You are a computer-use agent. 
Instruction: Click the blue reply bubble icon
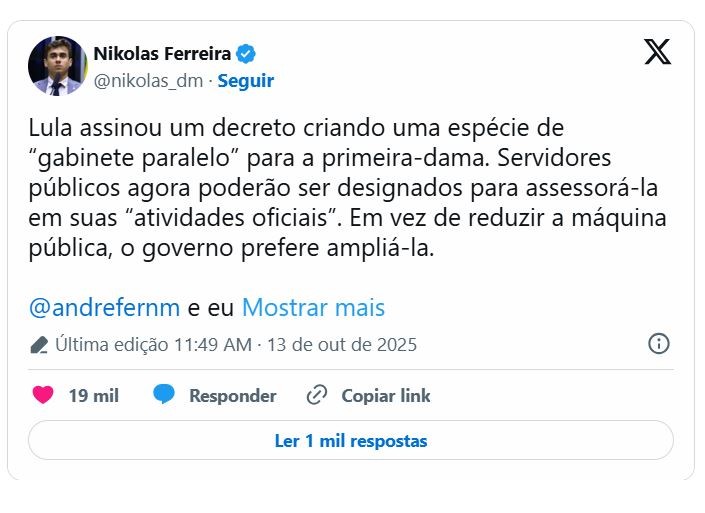pyautogui.click(x=164, y=395)
